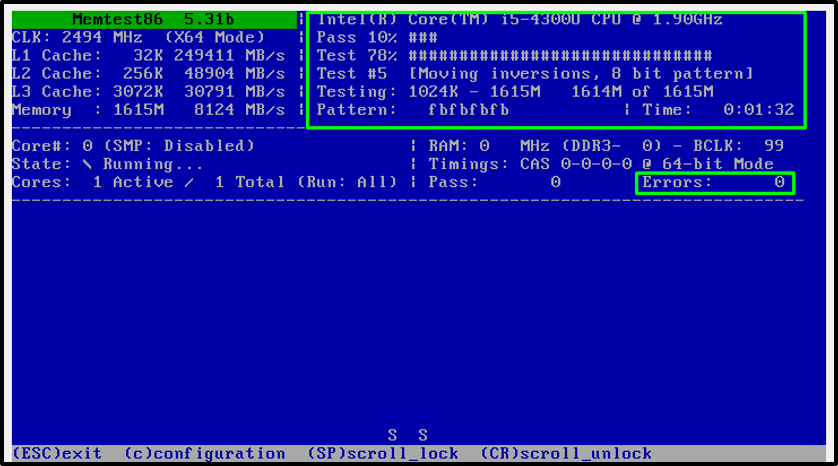Image resolution: width=838 pixels, height=466 pixels.
Task: Click the (Run: All) label
Action: point(347,182)
